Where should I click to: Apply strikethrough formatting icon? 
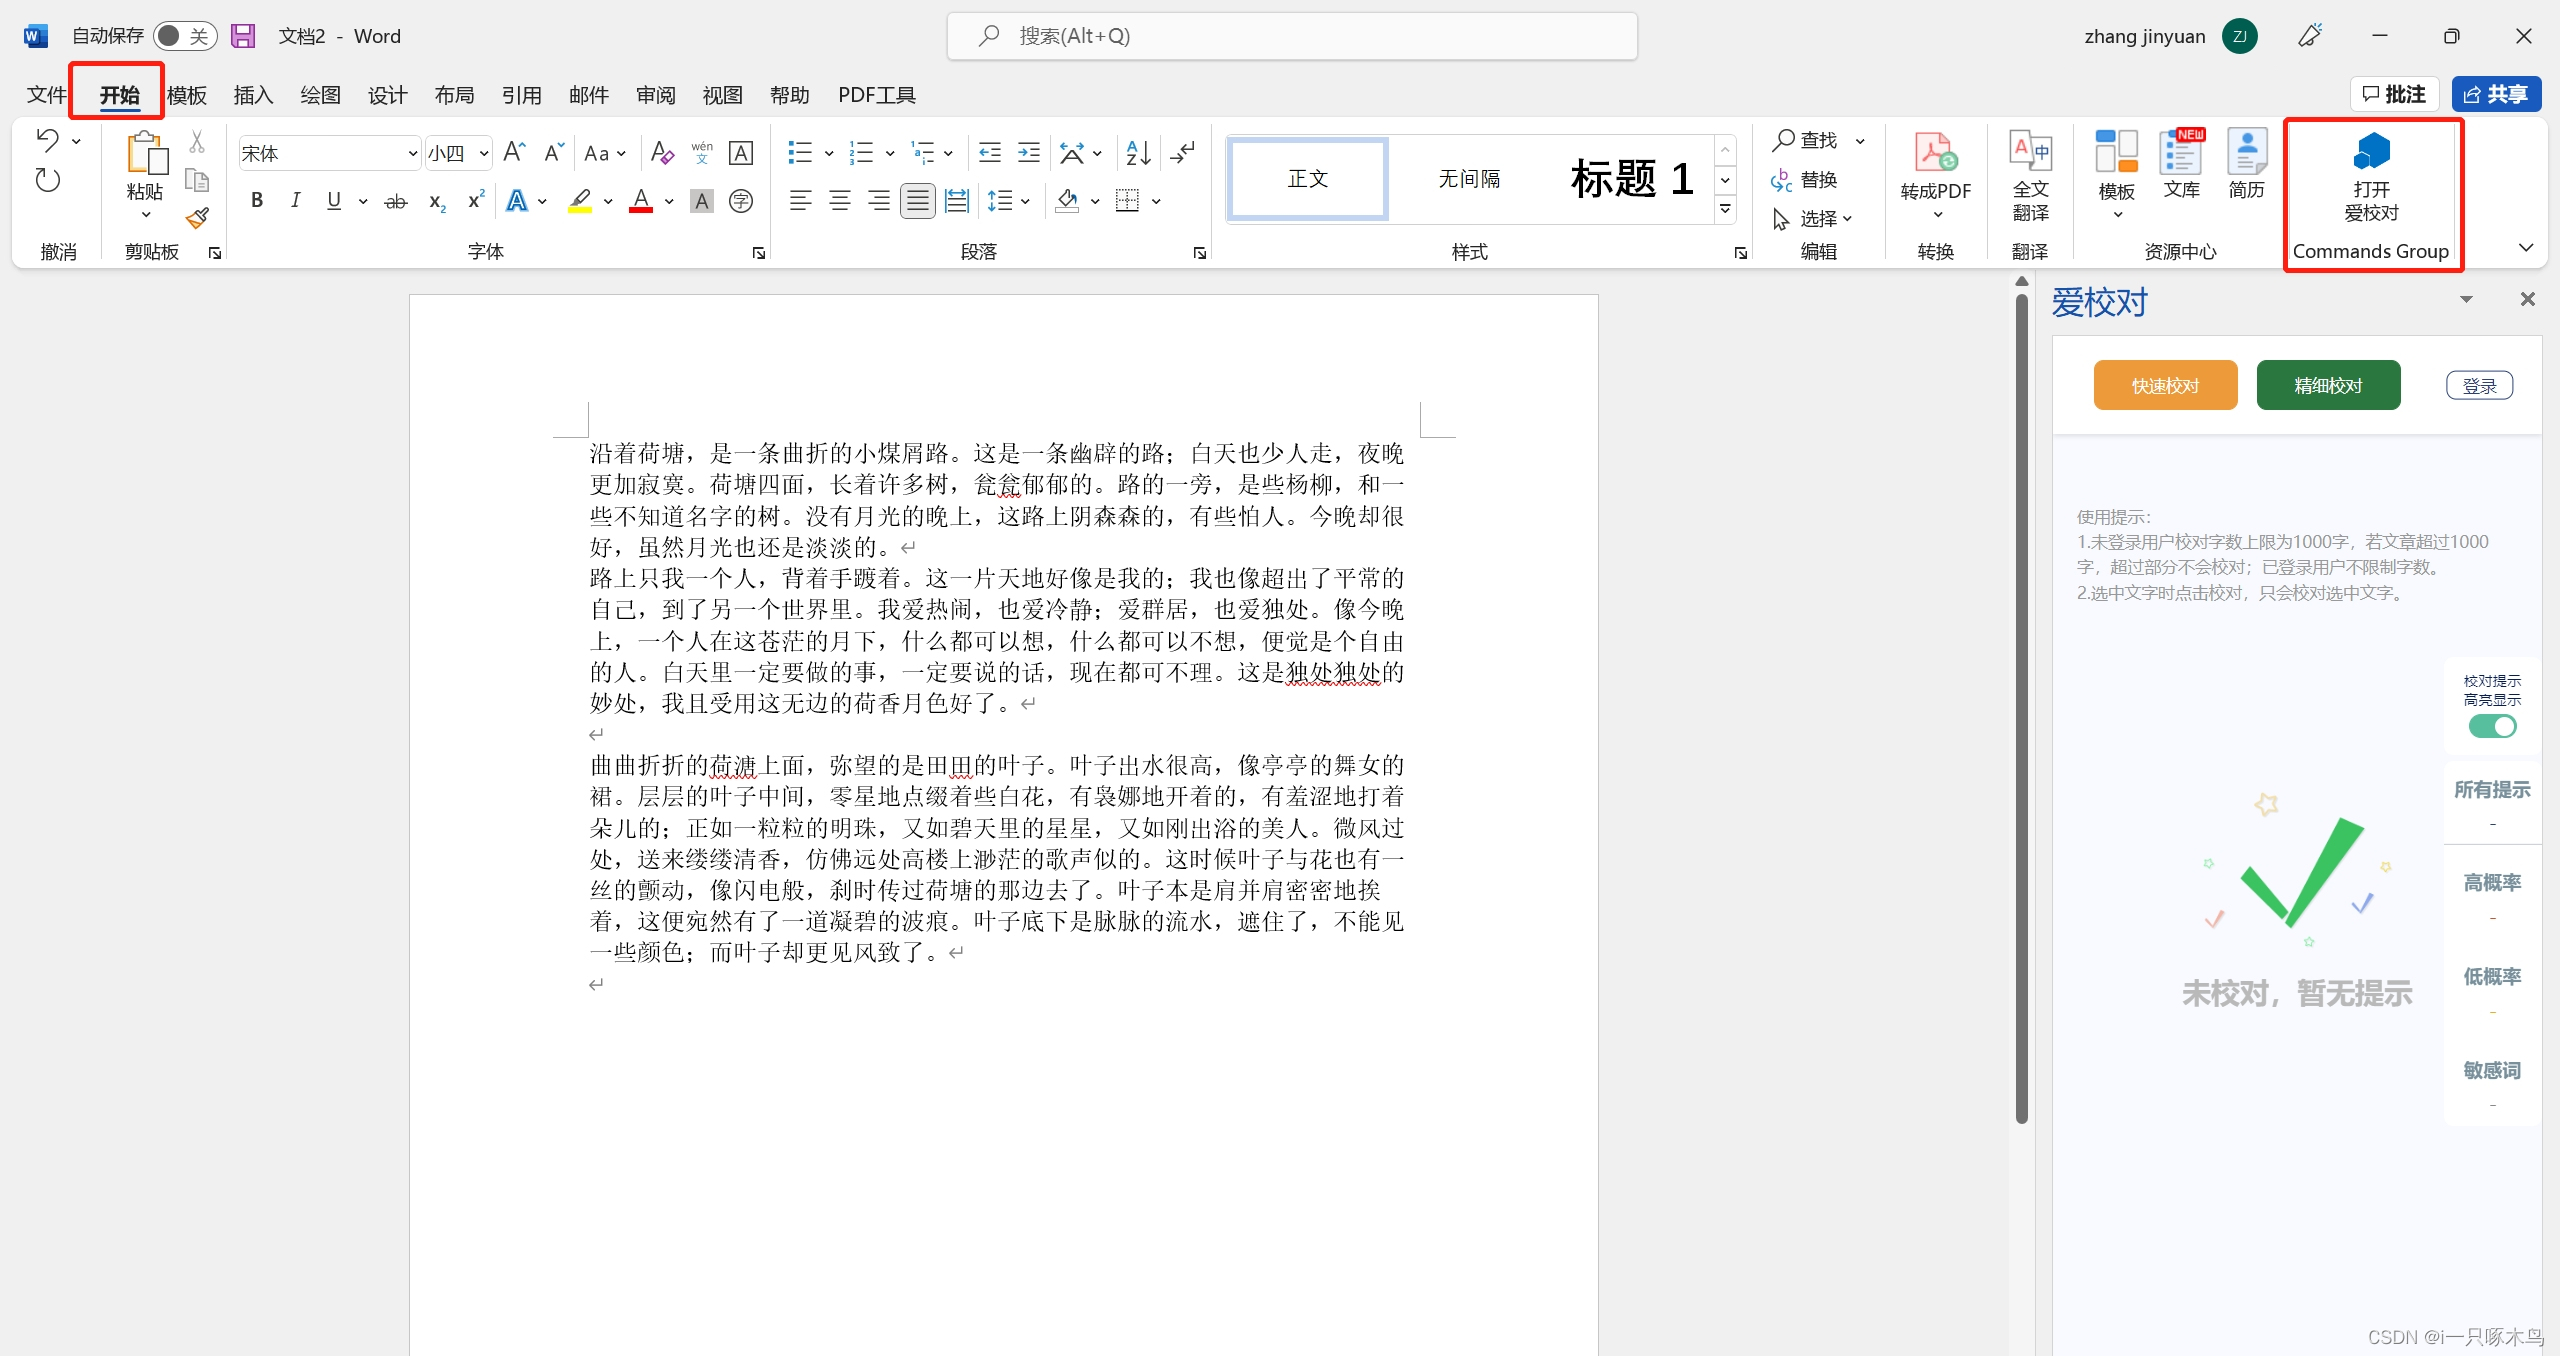tap(396, 202)
